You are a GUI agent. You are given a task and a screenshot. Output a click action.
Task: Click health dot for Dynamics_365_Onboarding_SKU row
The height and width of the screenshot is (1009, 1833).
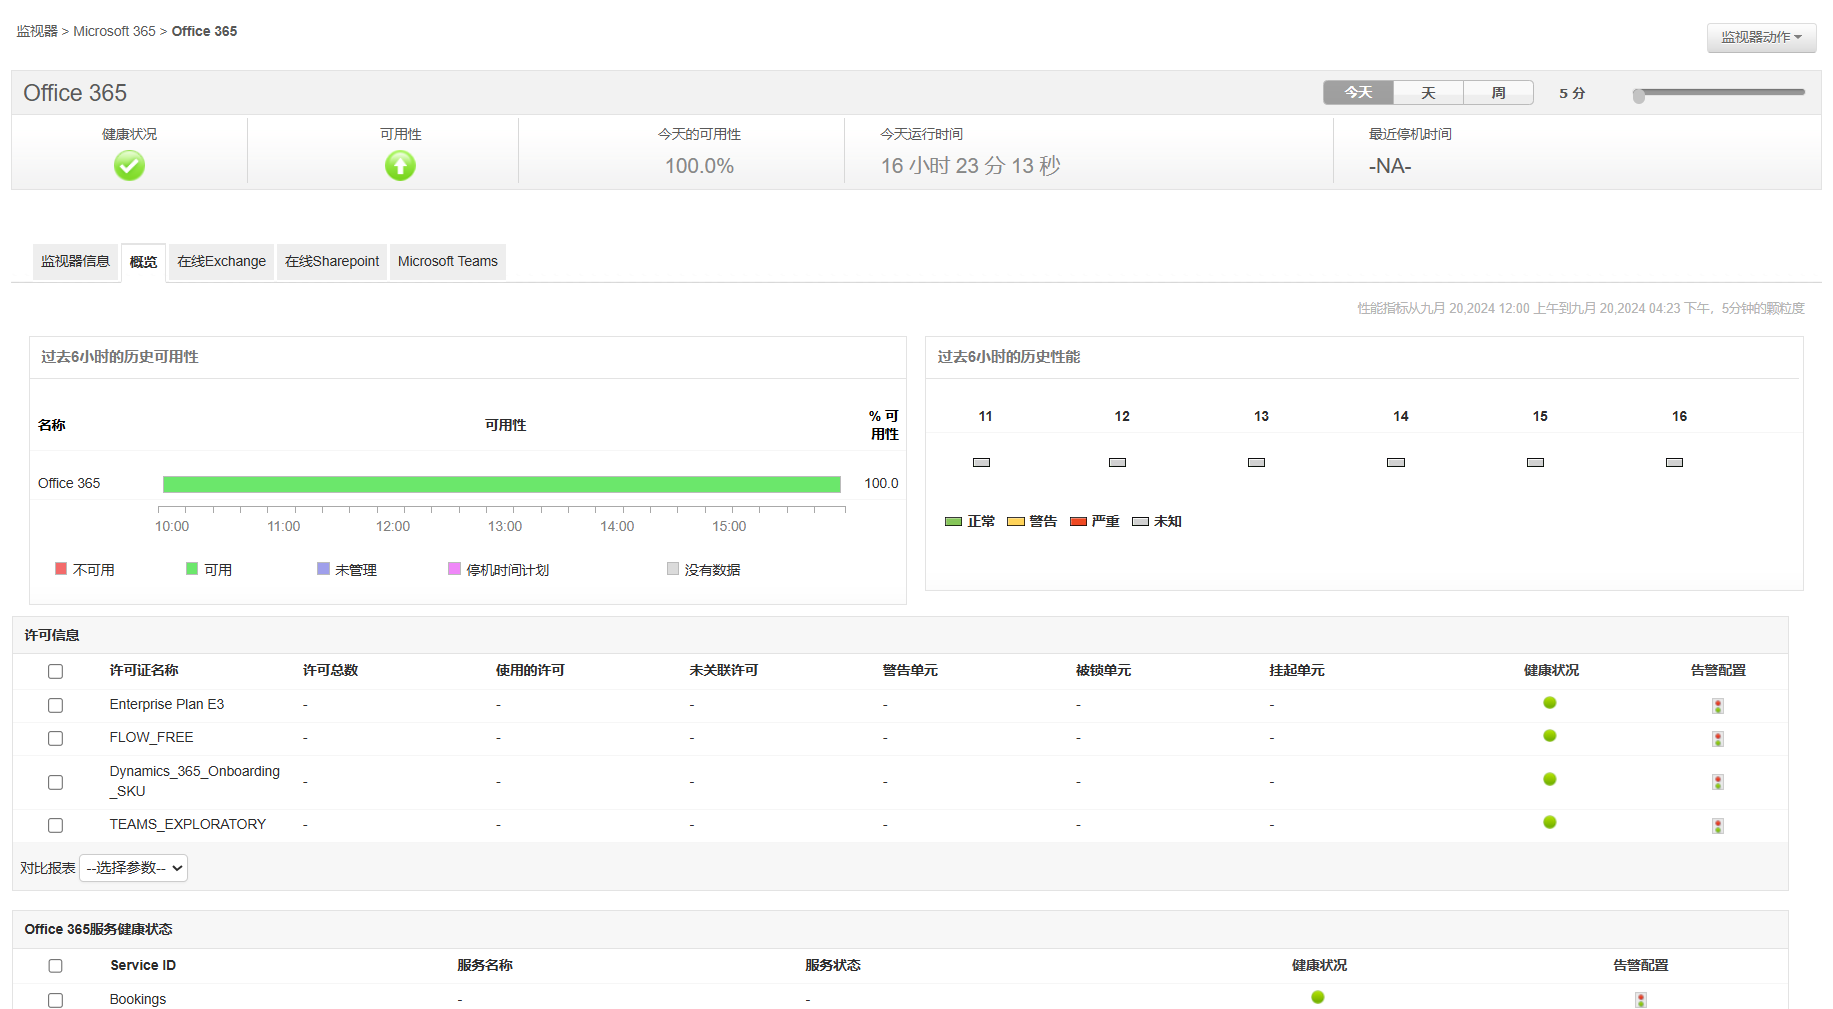1550,779
